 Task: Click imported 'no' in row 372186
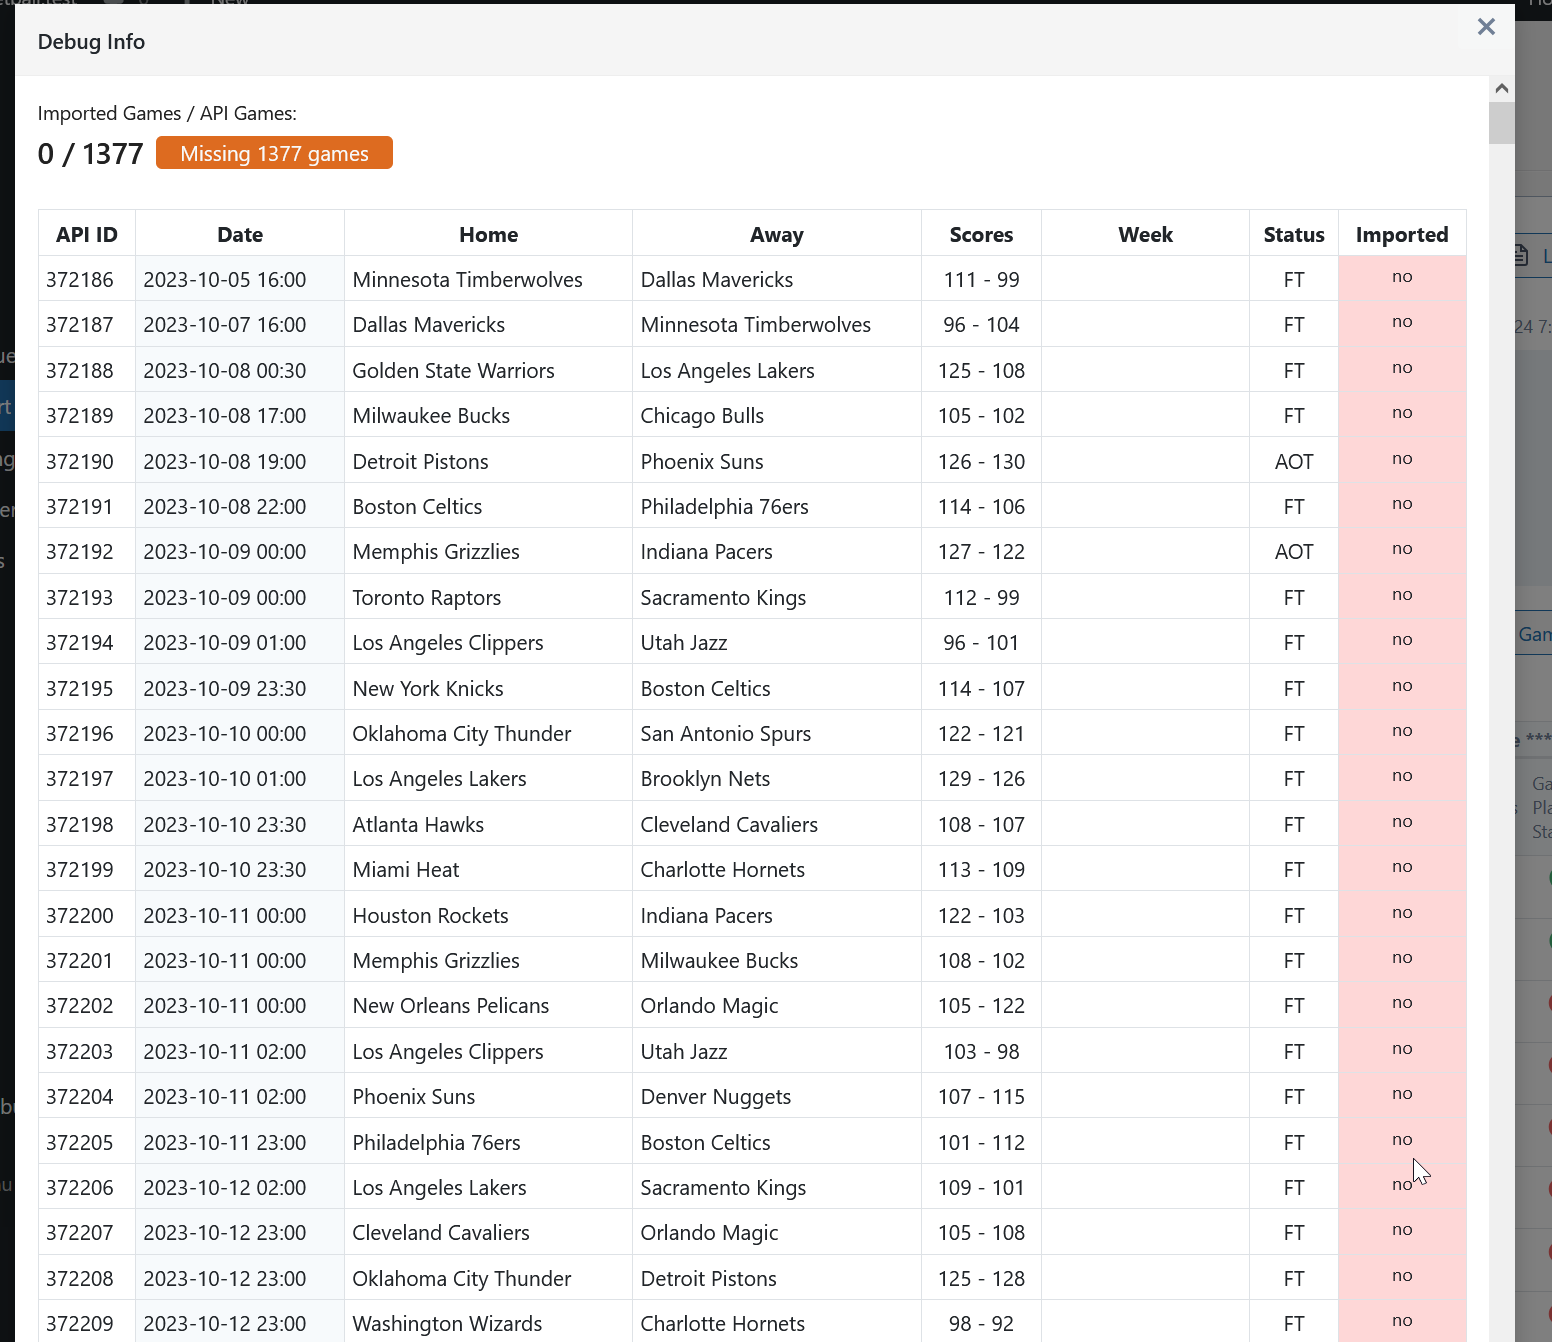tap(1402, 277)
